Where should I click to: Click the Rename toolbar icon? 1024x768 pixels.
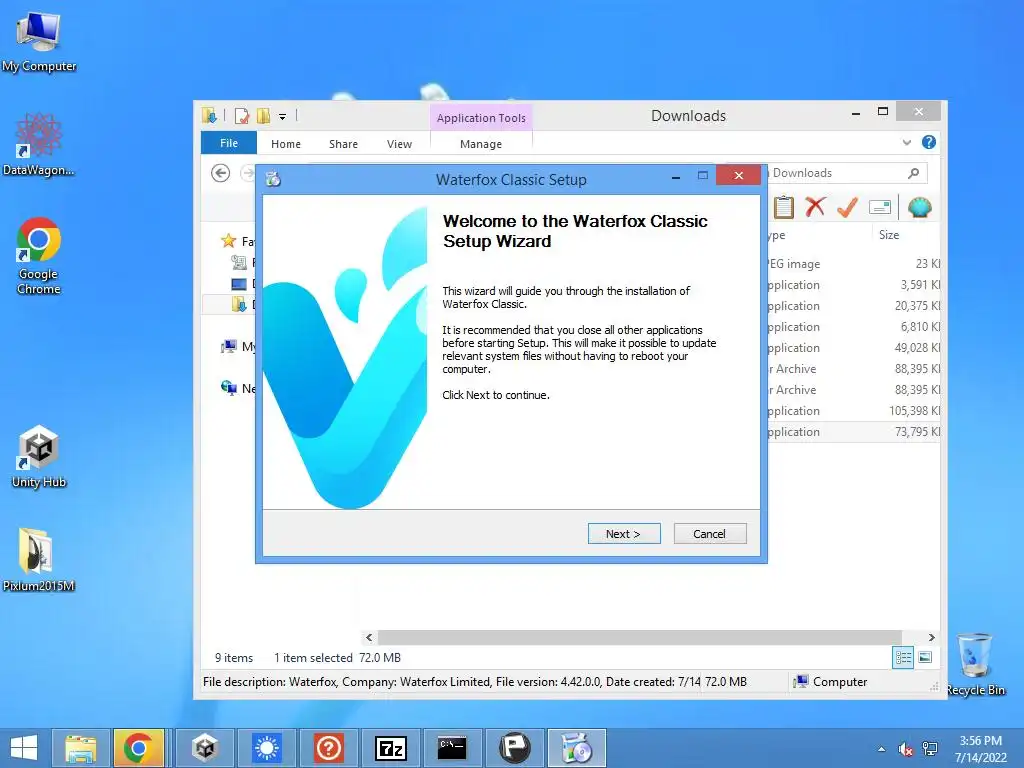880,208
